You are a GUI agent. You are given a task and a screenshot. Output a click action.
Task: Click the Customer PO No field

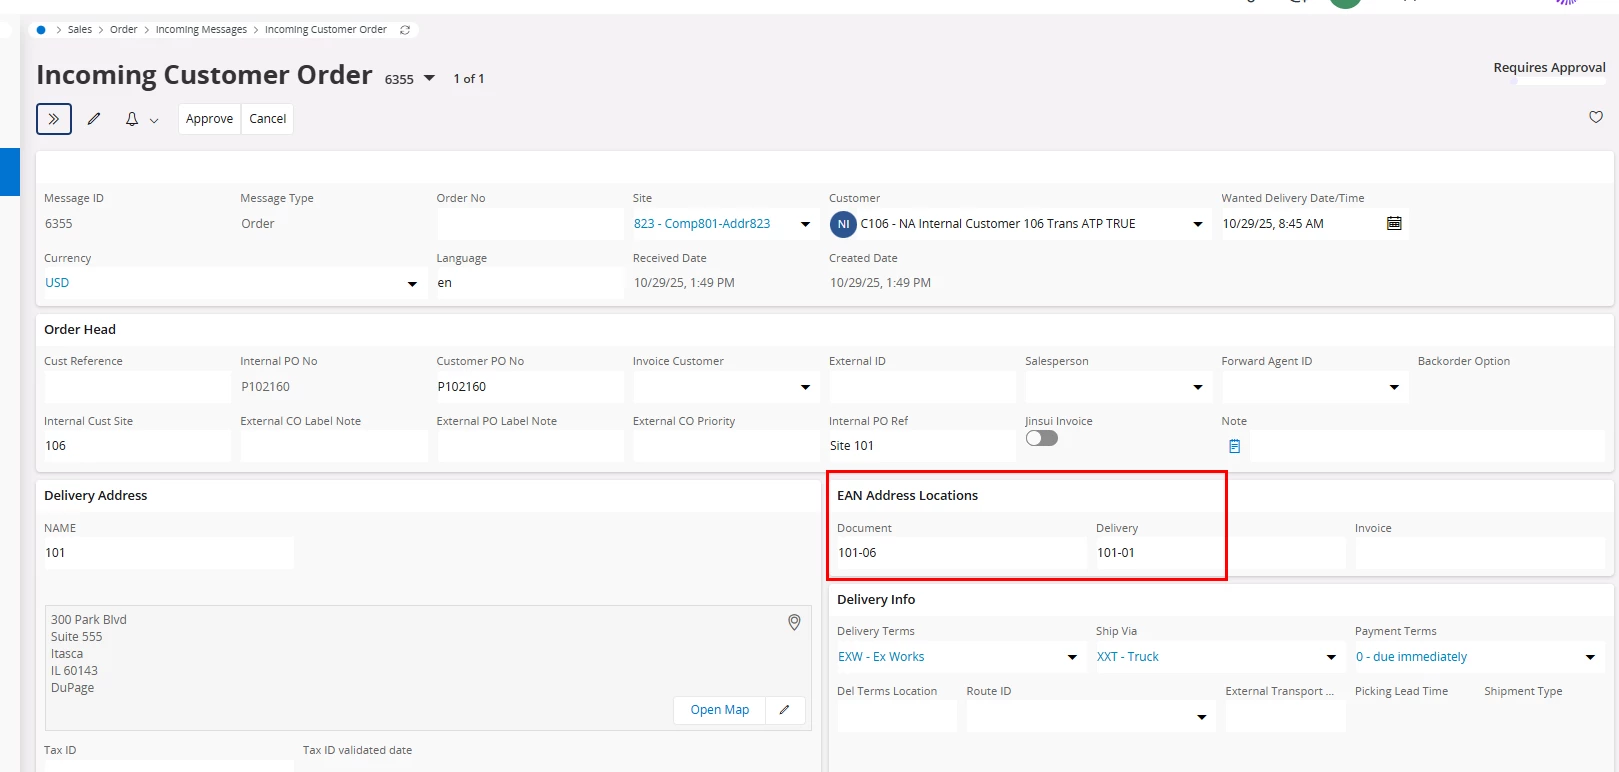[530, 387]
